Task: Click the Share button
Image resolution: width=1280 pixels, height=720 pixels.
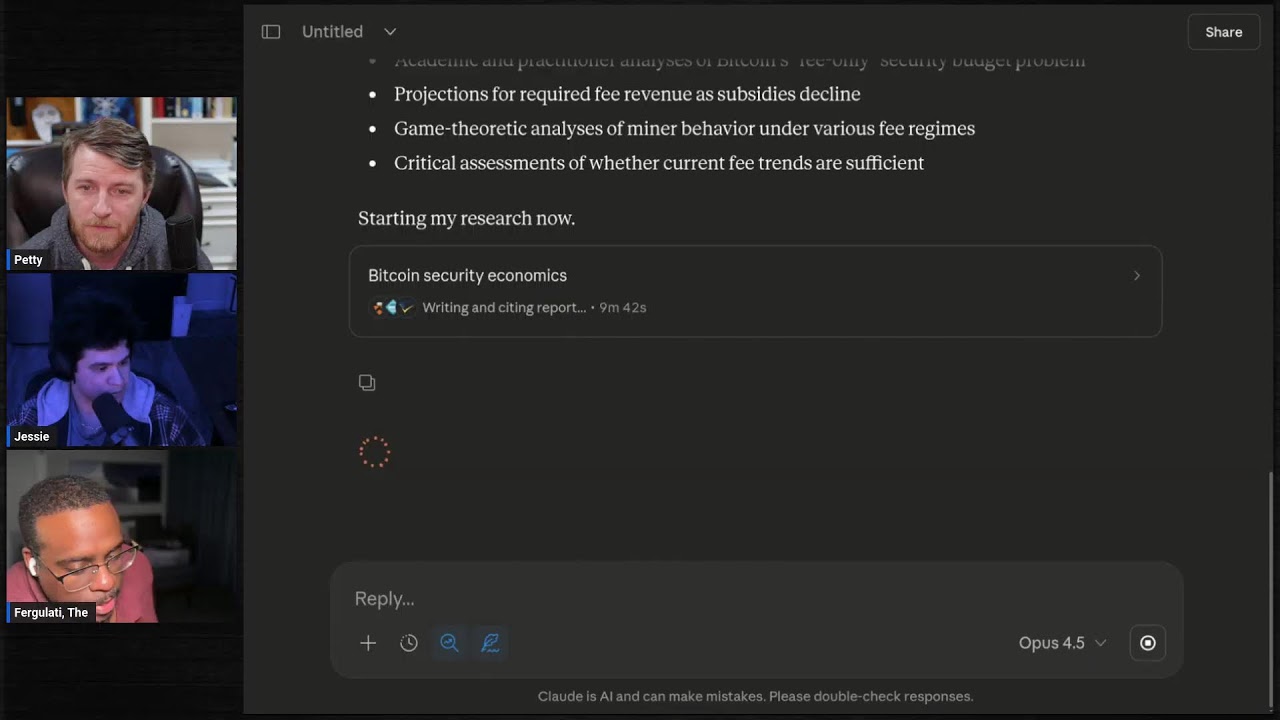Action: [1223, 32]
